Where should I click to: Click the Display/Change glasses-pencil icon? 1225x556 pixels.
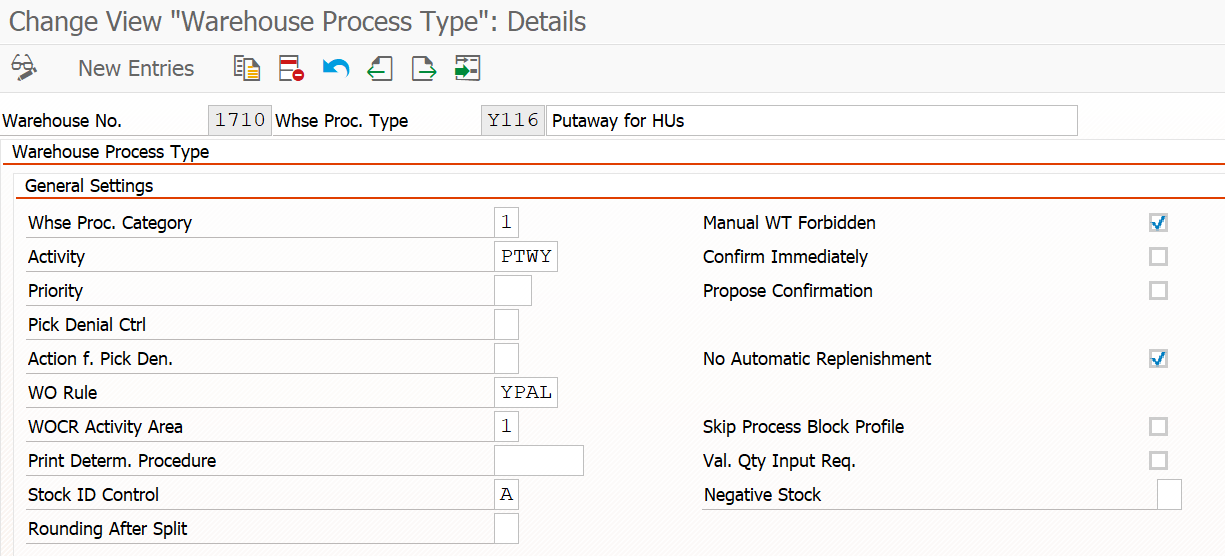[x=24, y=68]
